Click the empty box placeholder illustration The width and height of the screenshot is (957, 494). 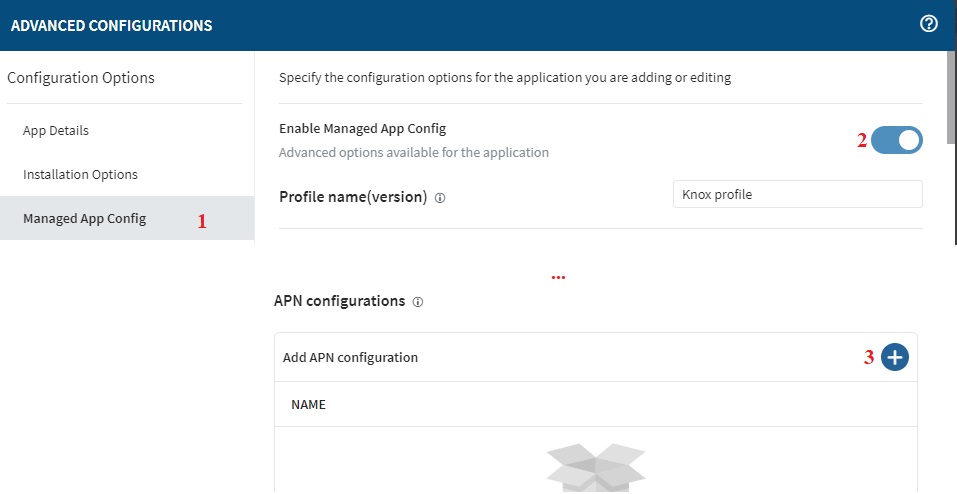click(x=596, y=470)
